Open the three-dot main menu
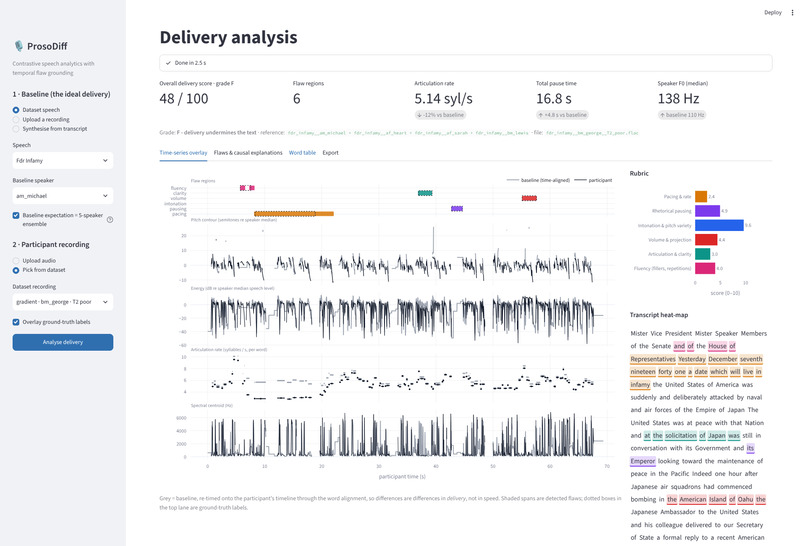 tap(792, 12)
